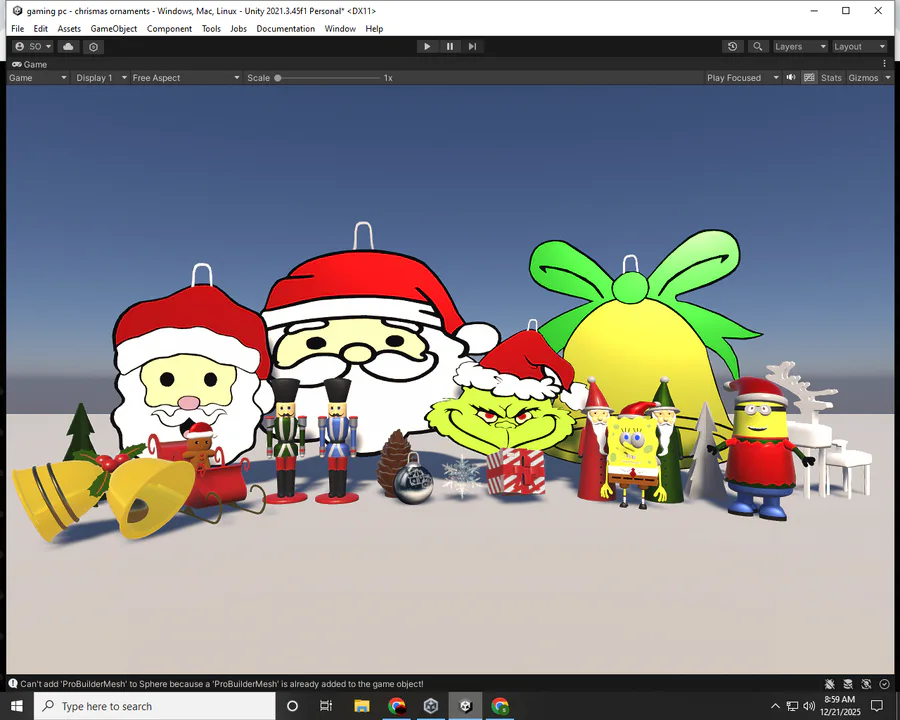Click the ProBuilderMesh console error message

click(222, 684)
